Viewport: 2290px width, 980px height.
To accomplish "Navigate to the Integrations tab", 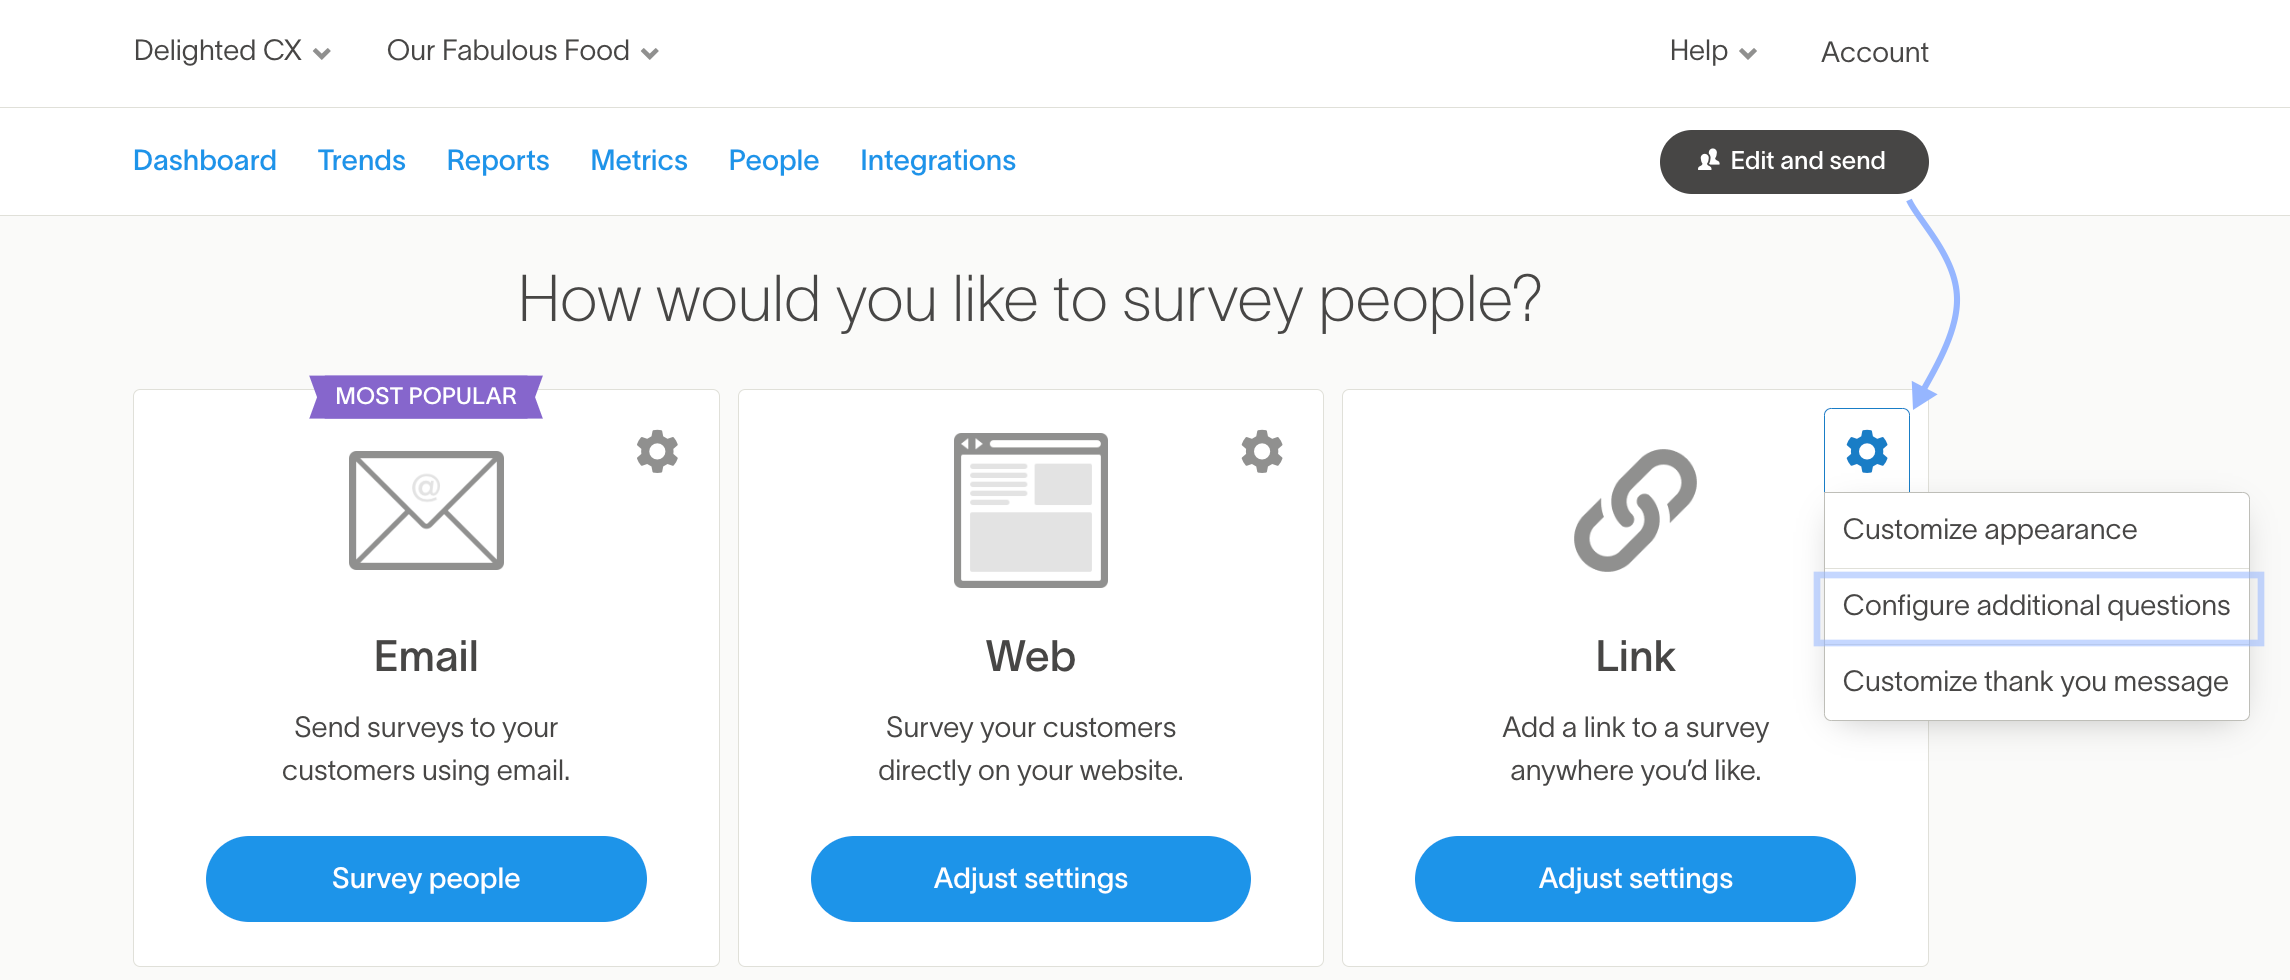I will coord(937,160).
